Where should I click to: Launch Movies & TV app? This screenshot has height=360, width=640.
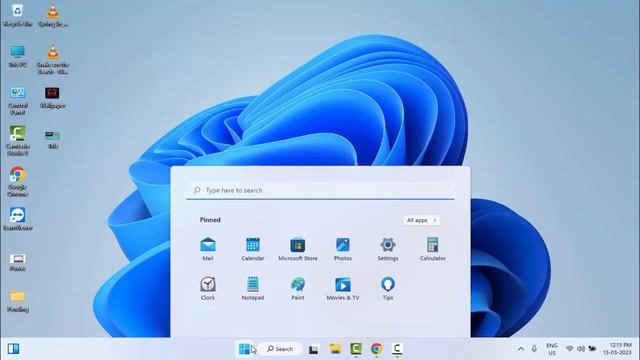coord(343,289)
